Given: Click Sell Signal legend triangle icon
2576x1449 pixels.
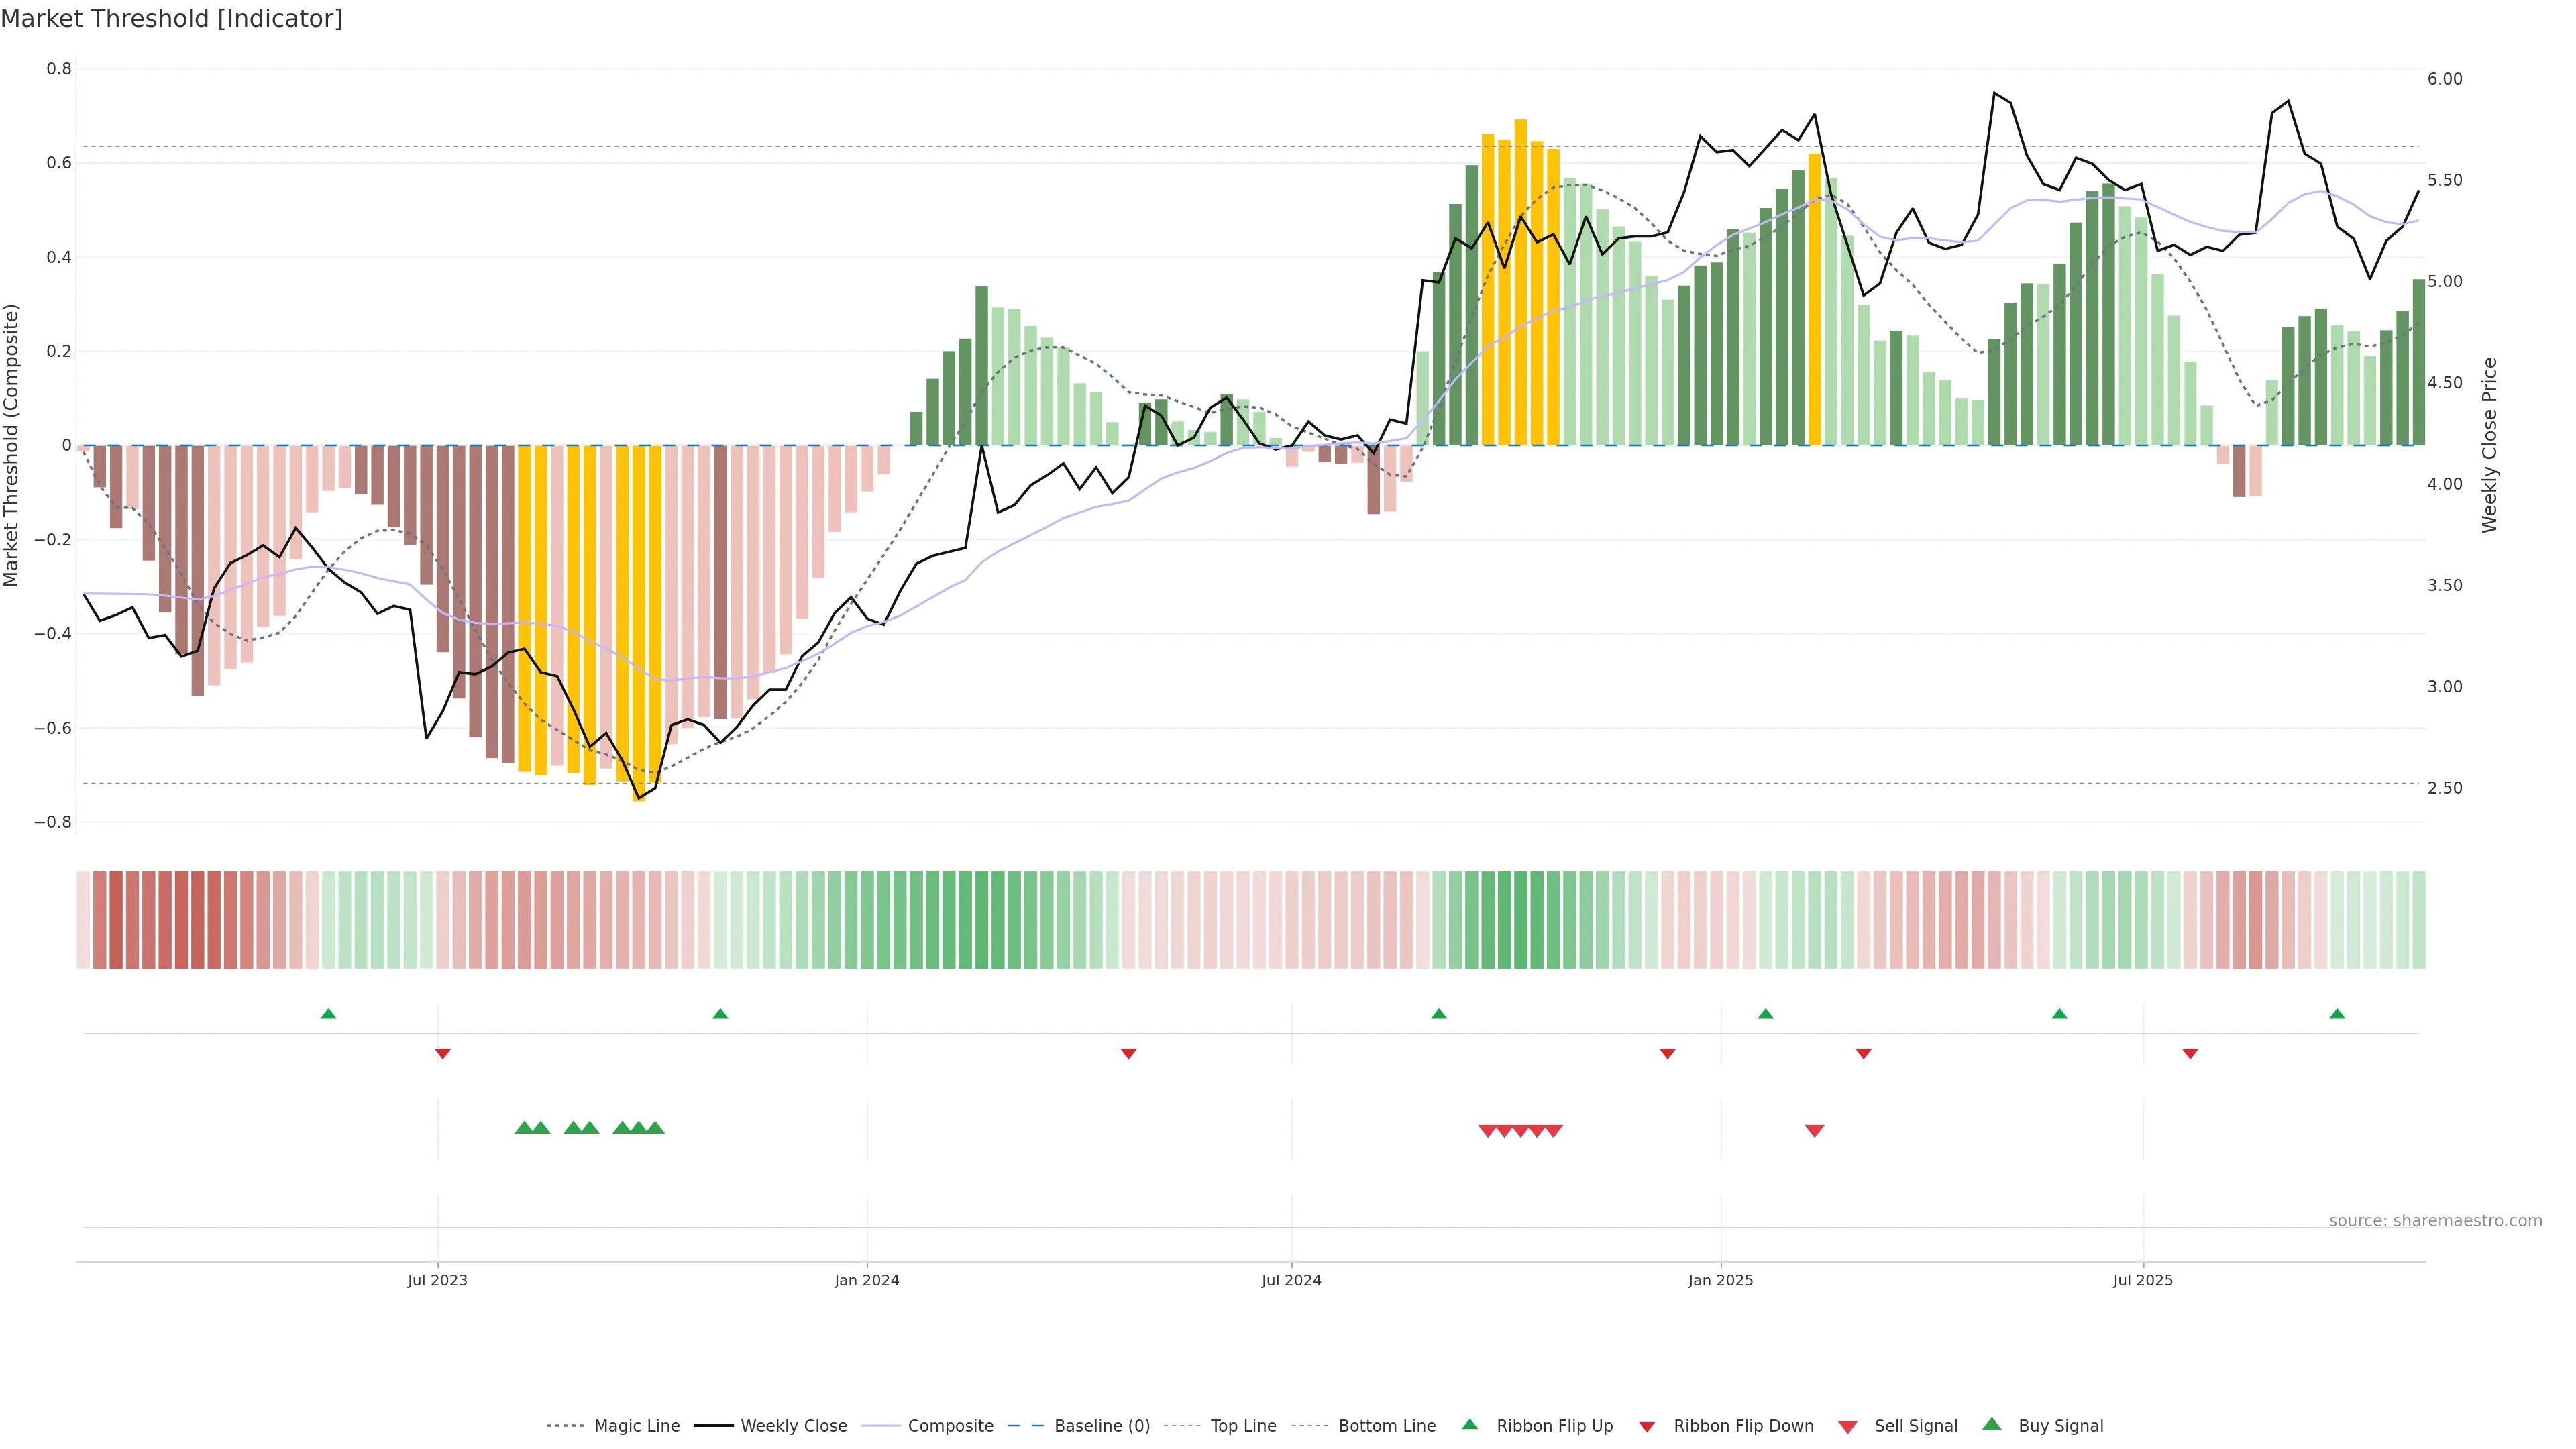Looking at the screenshot, I should pyautogui.click(x=1848, y=1427).
